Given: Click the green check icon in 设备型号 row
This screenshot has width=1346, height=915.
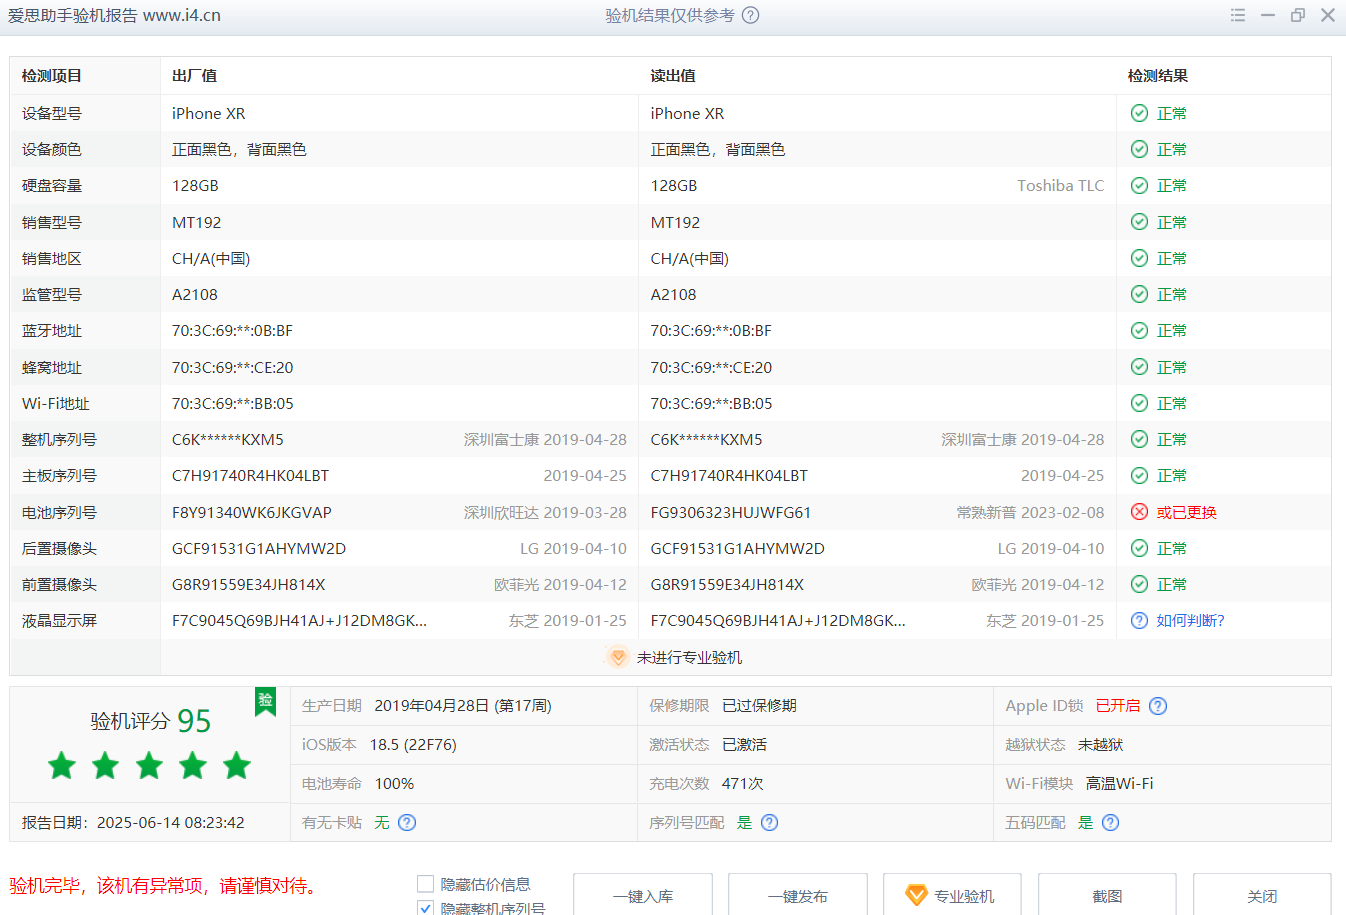Looking at the screenshot, I should click(x=1139, y=113).
